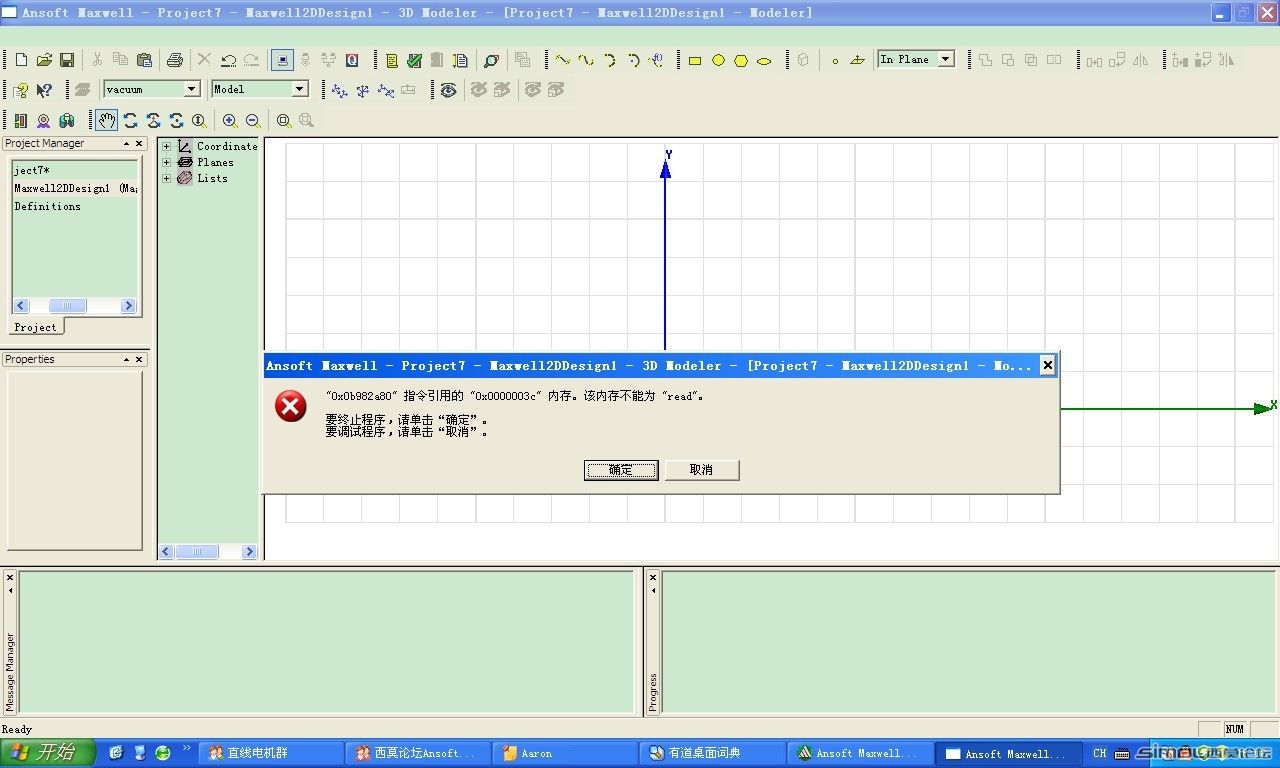Undo the last action

coord(228,60)
